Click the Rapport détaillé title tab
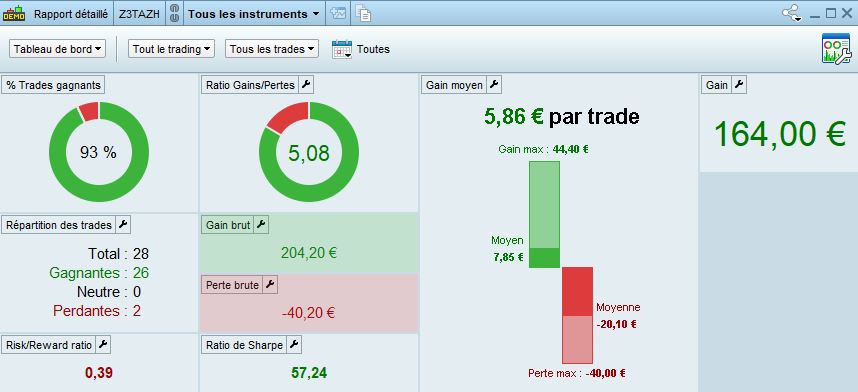The height and width of the screenshot is (392, 858). pos(71,14)
